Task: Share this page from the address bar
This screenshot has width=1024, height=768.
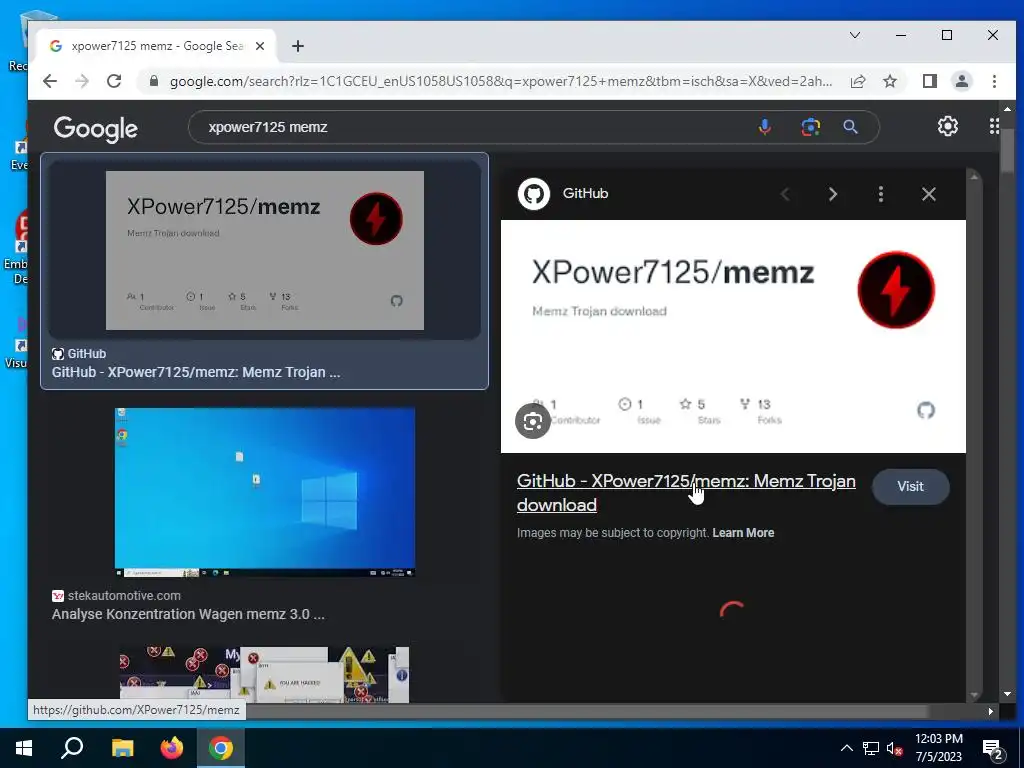Action: tap(857, 81)
